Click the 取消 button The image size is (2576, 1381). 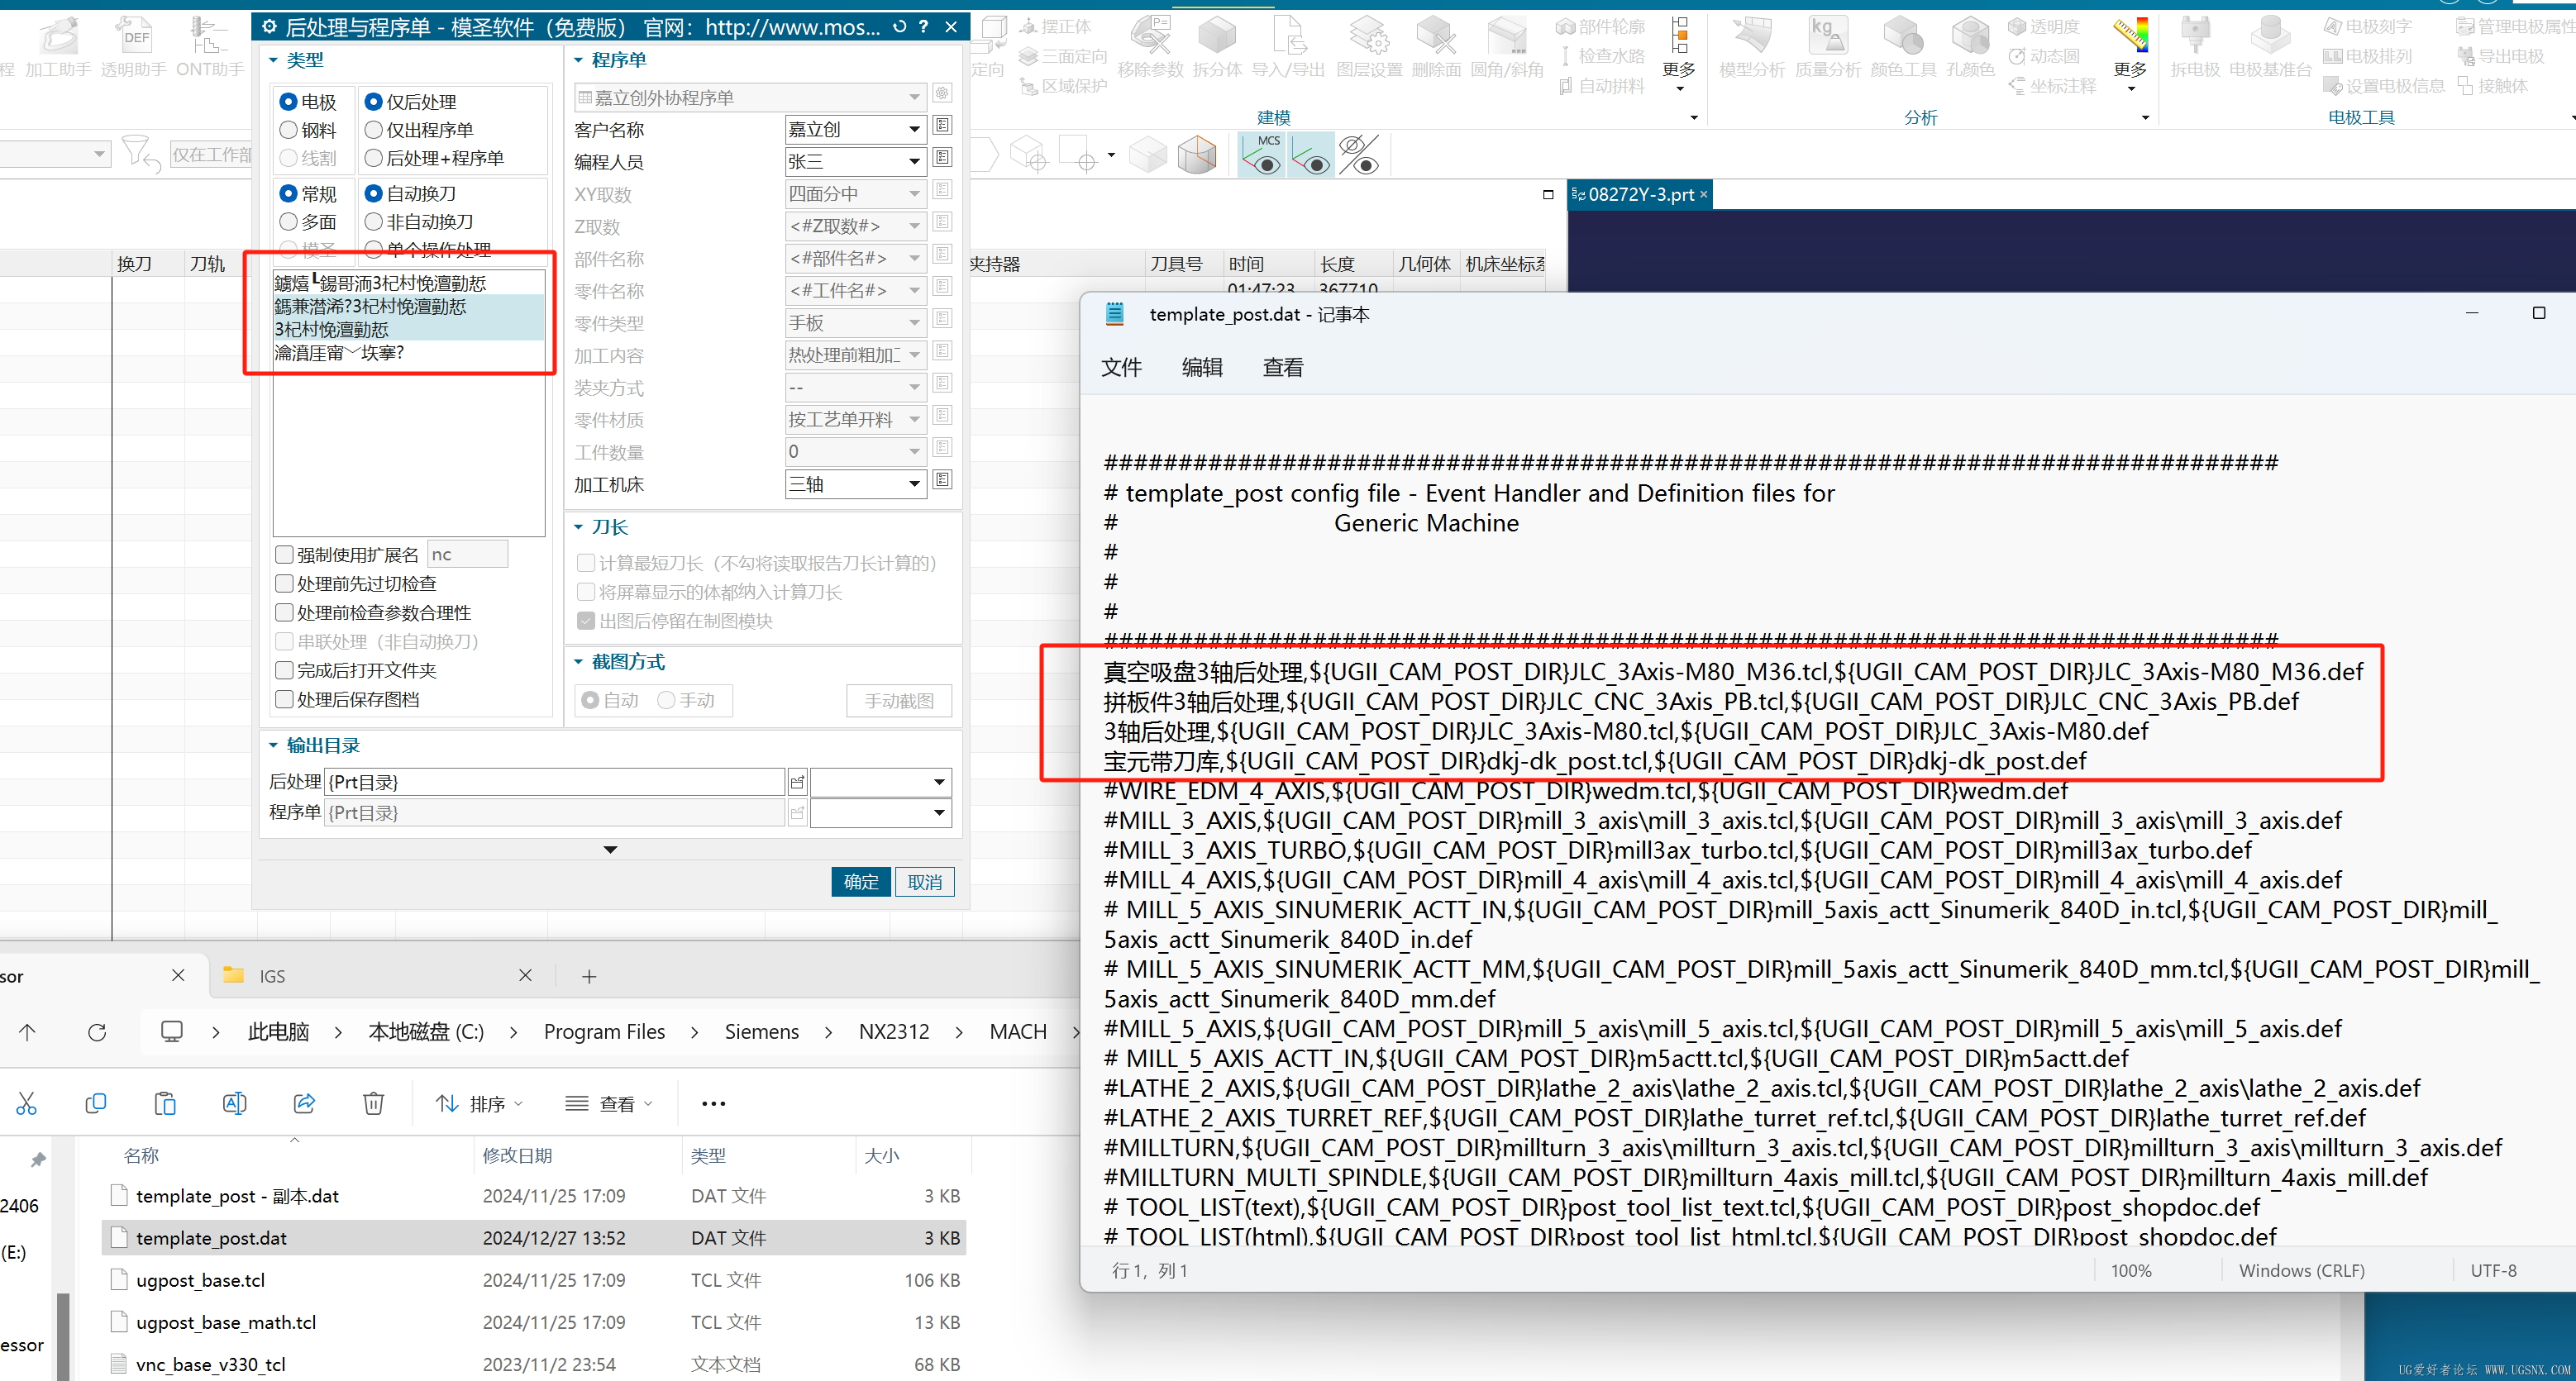925,882
